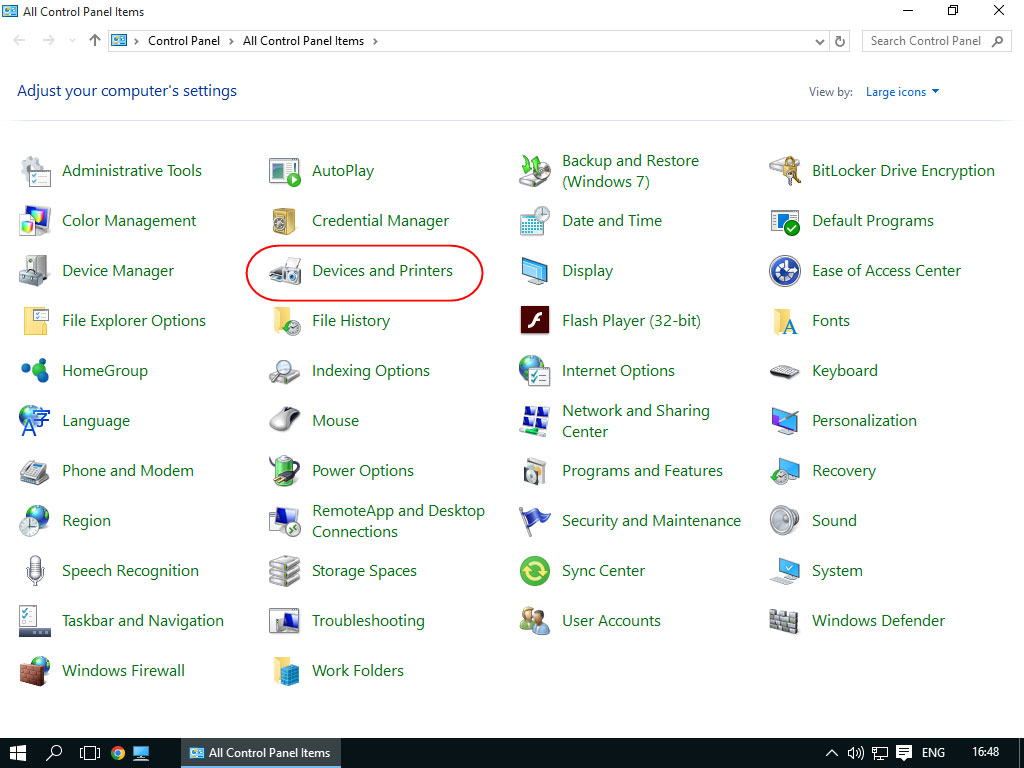
Task: Click the Control Panel breadcrumb in address bar
Action: click(x=183, y=41)
